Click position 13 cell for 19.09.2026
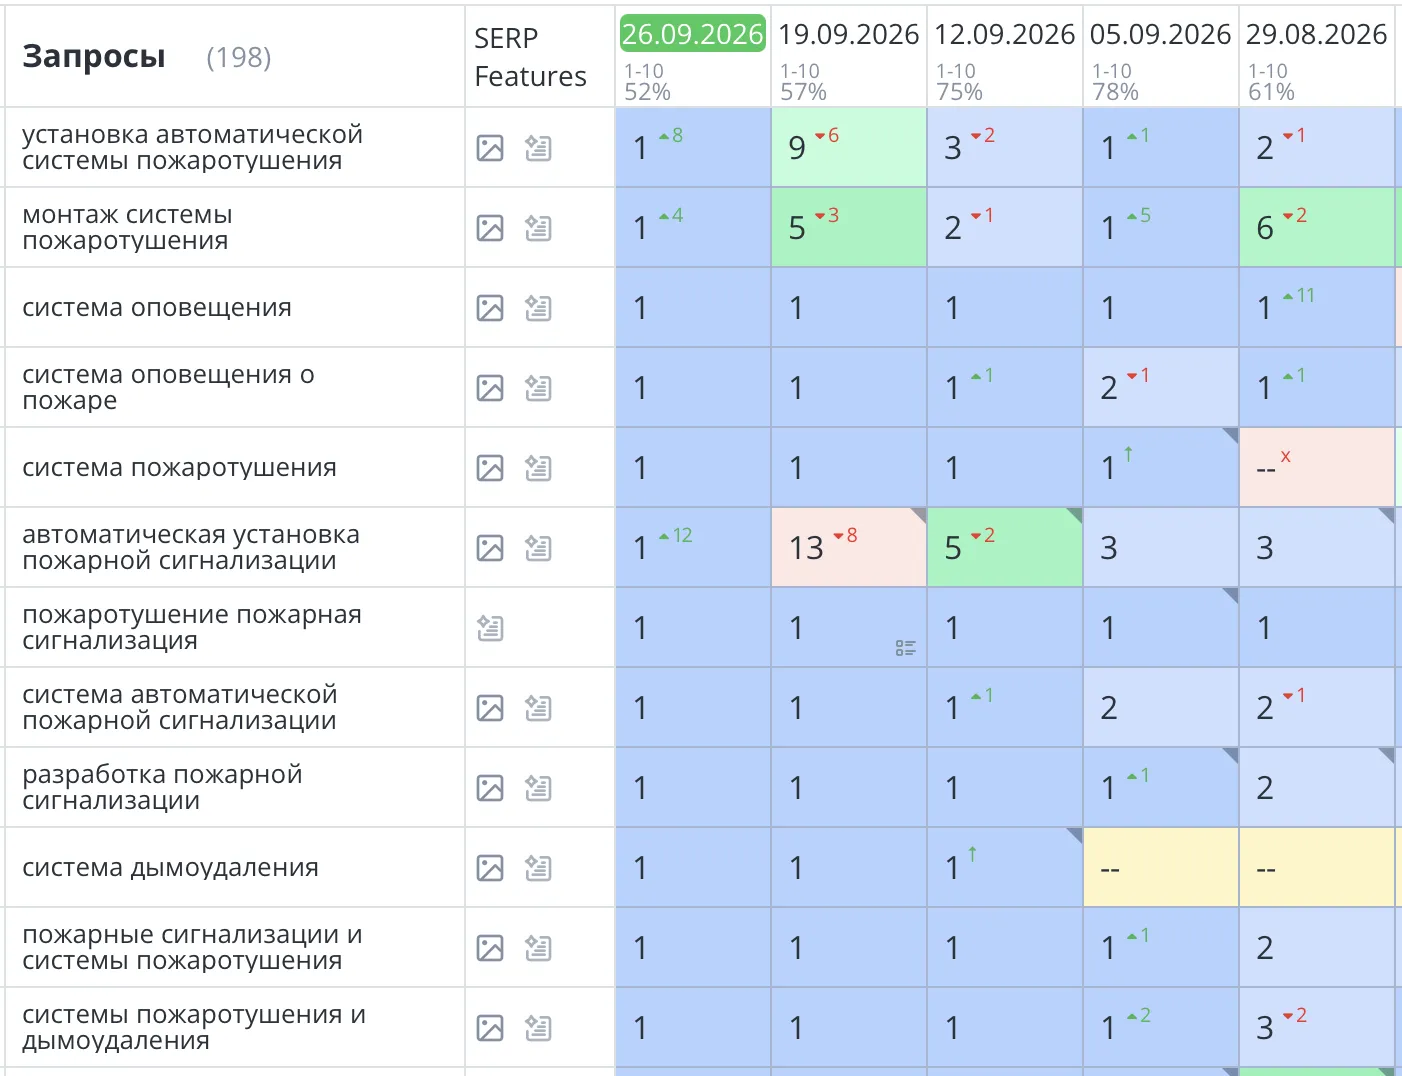 (849, 547)
